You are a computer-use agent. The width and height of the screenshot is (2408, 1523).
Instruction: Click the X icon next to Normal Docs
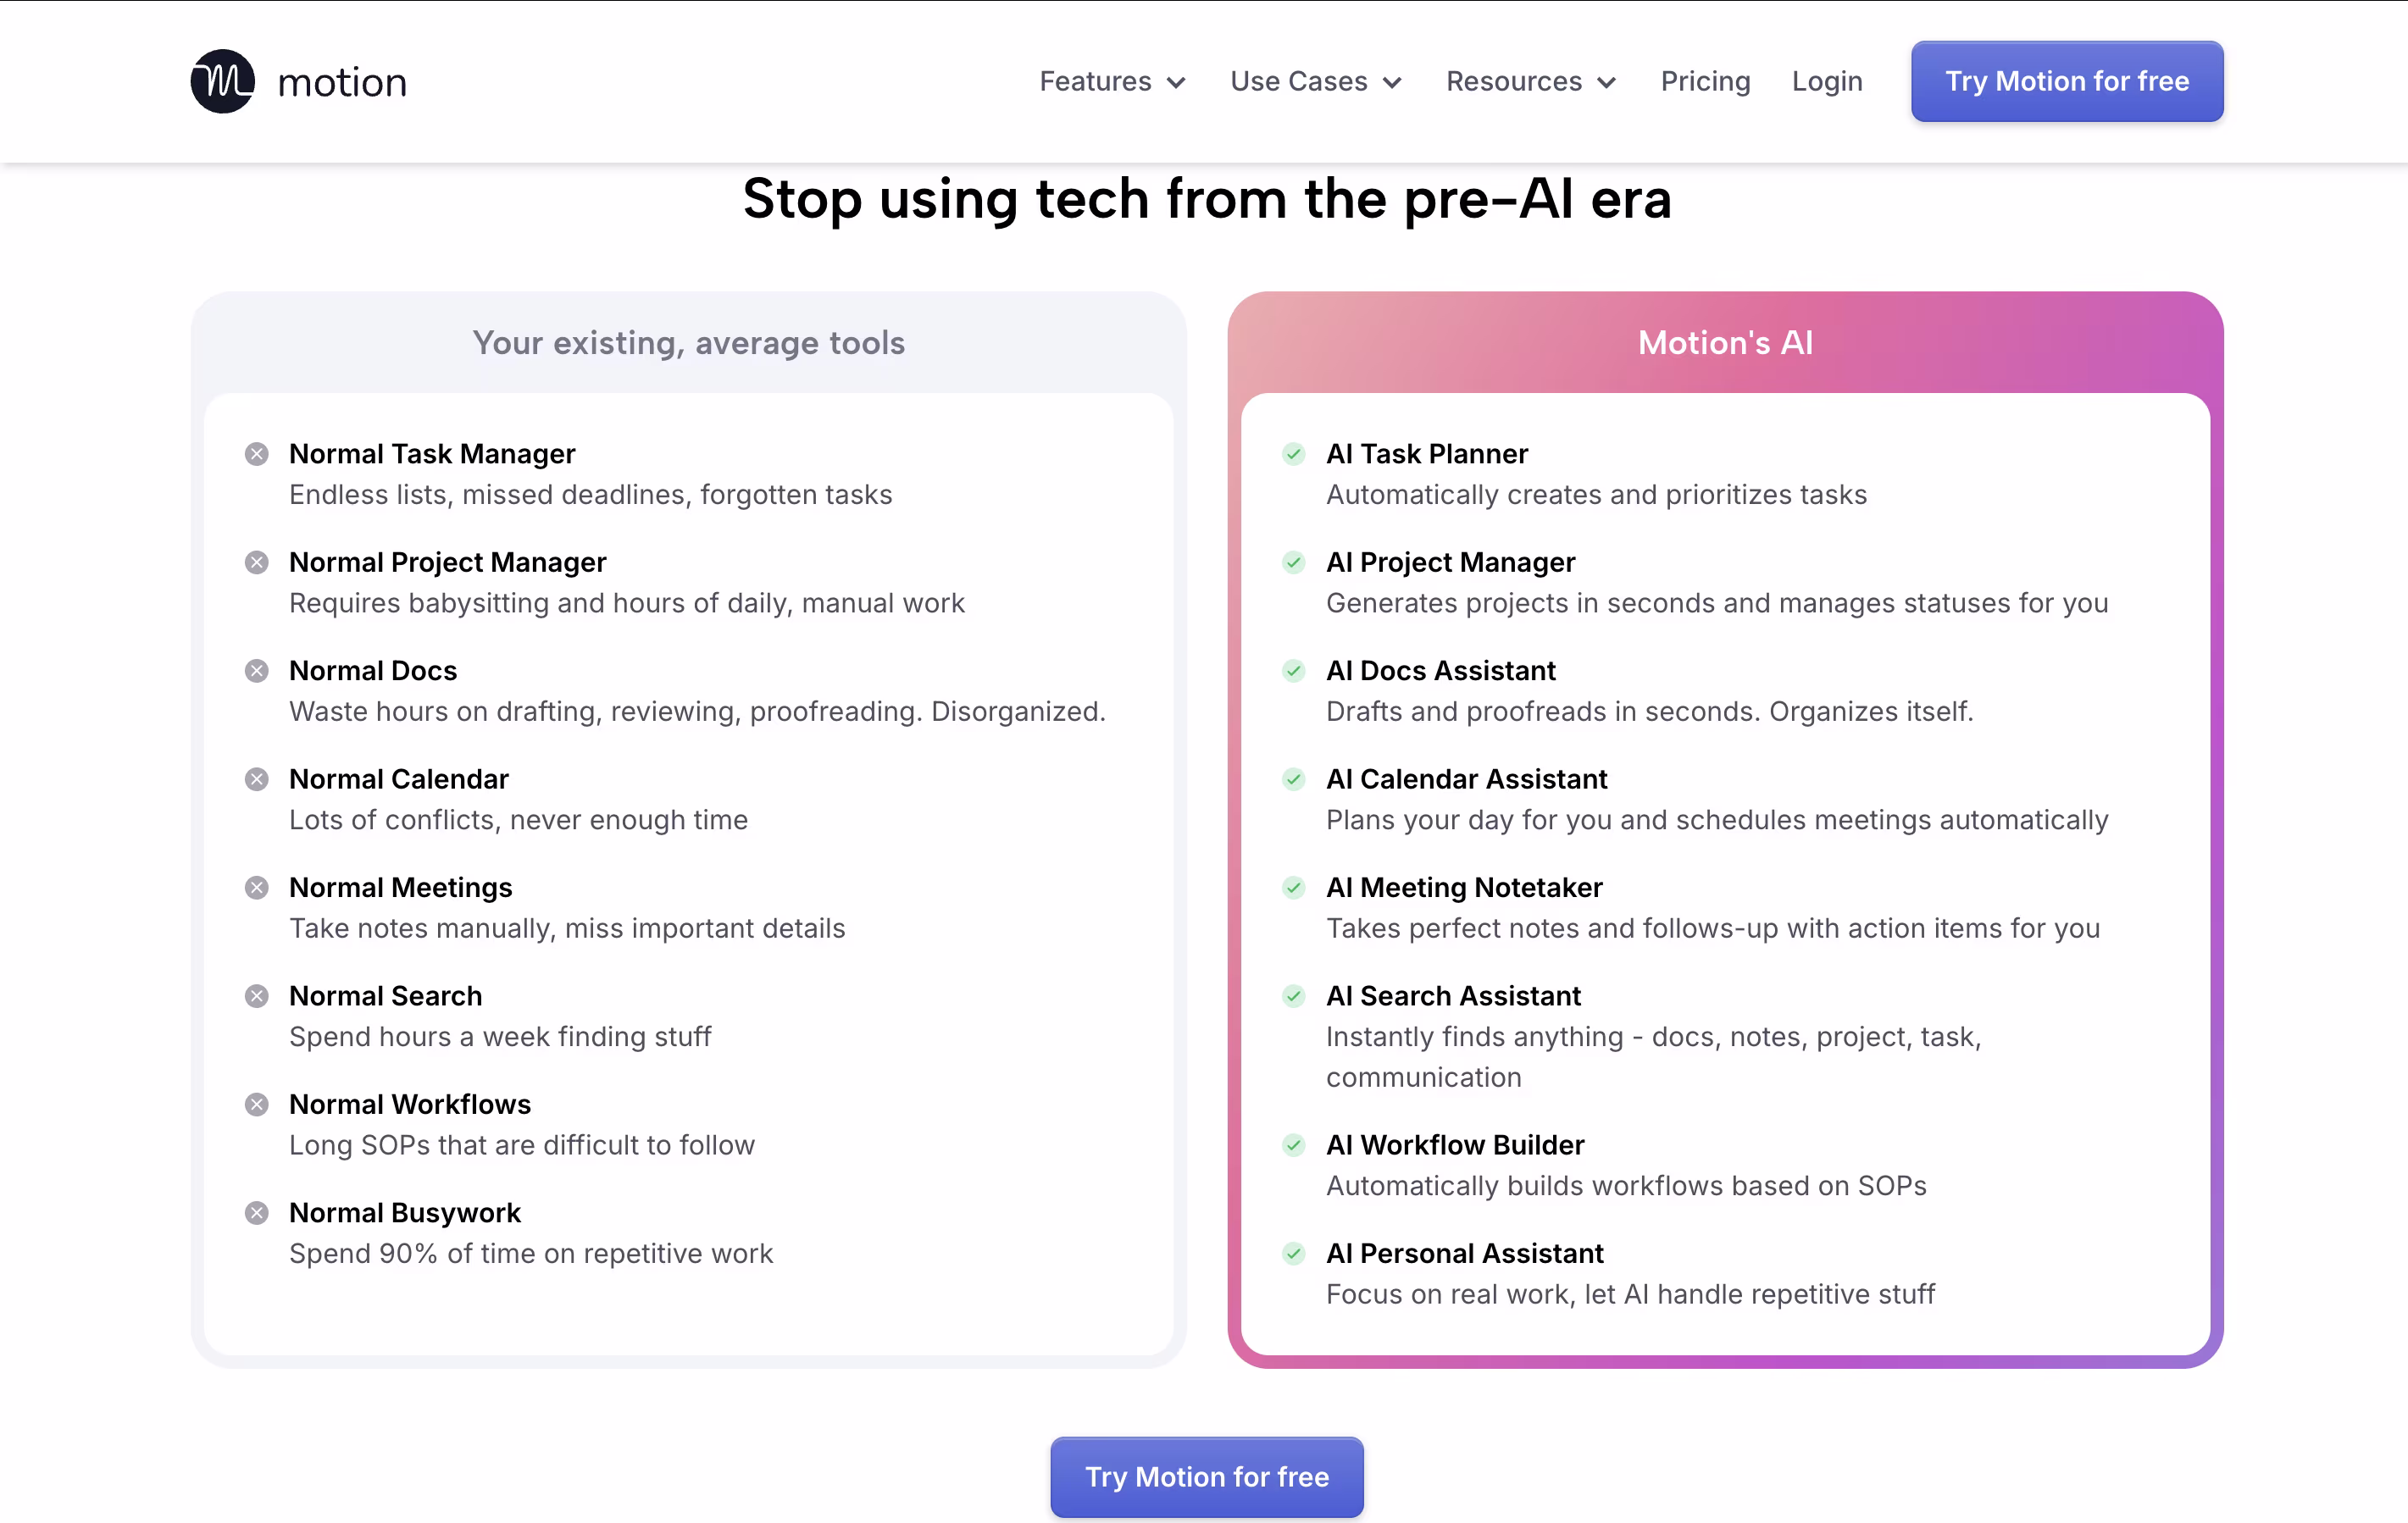point(257,671)
